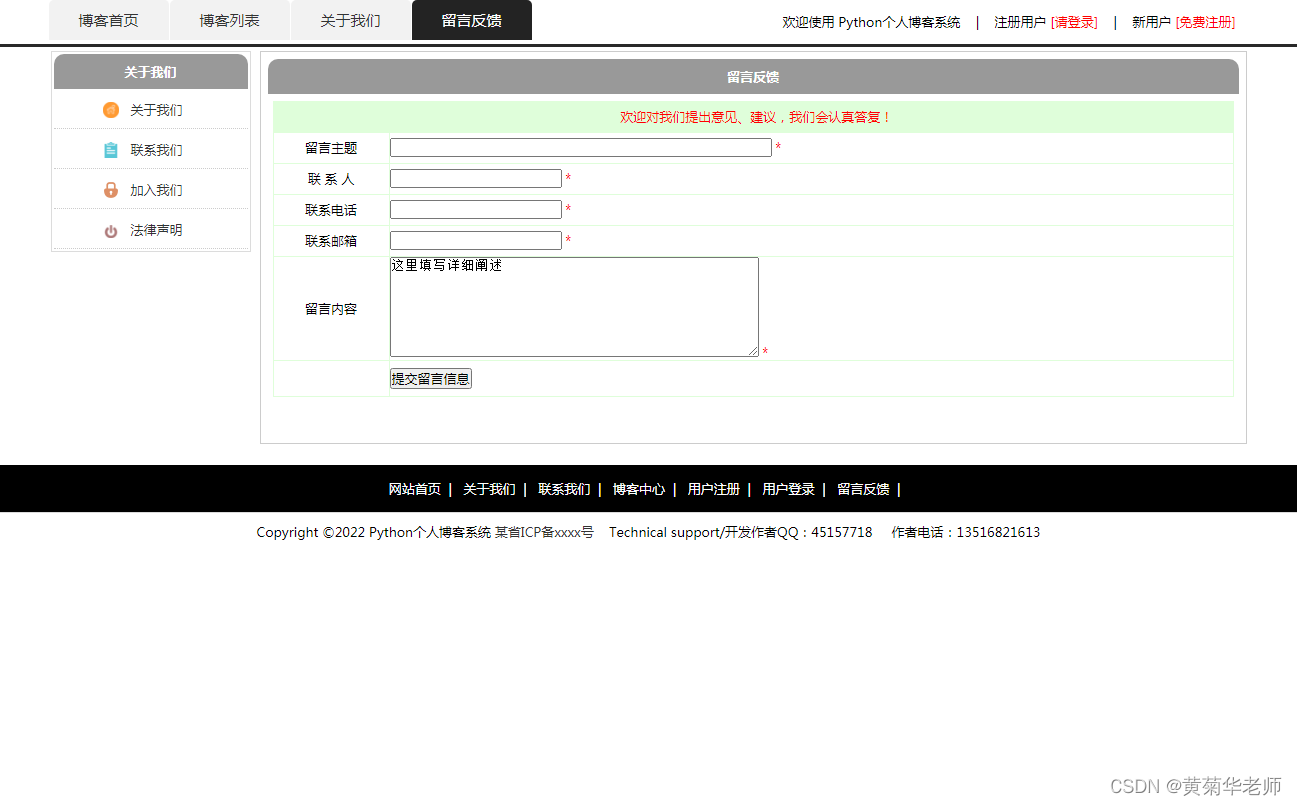Click the 联系我们 footer link
The height and width of the screenshot is (806, 1297).
click(564, 489)
